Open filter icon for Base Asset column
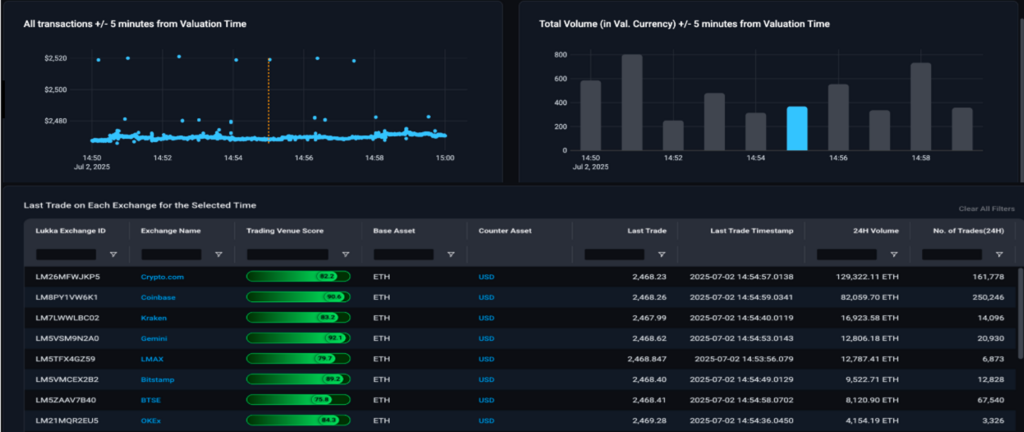The height and width of the screenshot is (432, 1024). 451,255
